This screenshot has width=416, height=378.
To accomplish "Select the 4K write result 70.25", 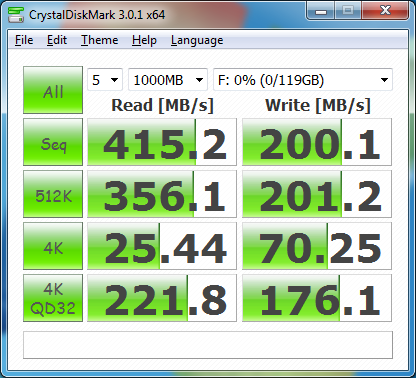I will point(317,246).
